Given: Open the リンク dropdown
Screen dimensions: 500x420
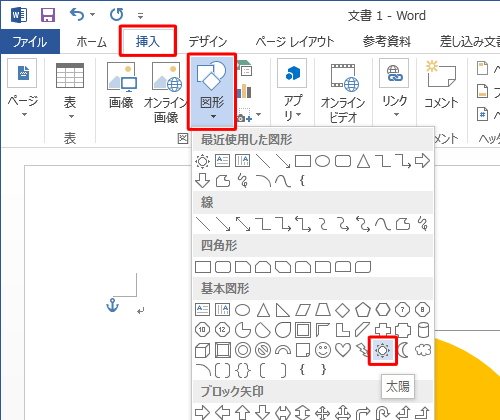Looking at the screenshot, I should point(394,88).
